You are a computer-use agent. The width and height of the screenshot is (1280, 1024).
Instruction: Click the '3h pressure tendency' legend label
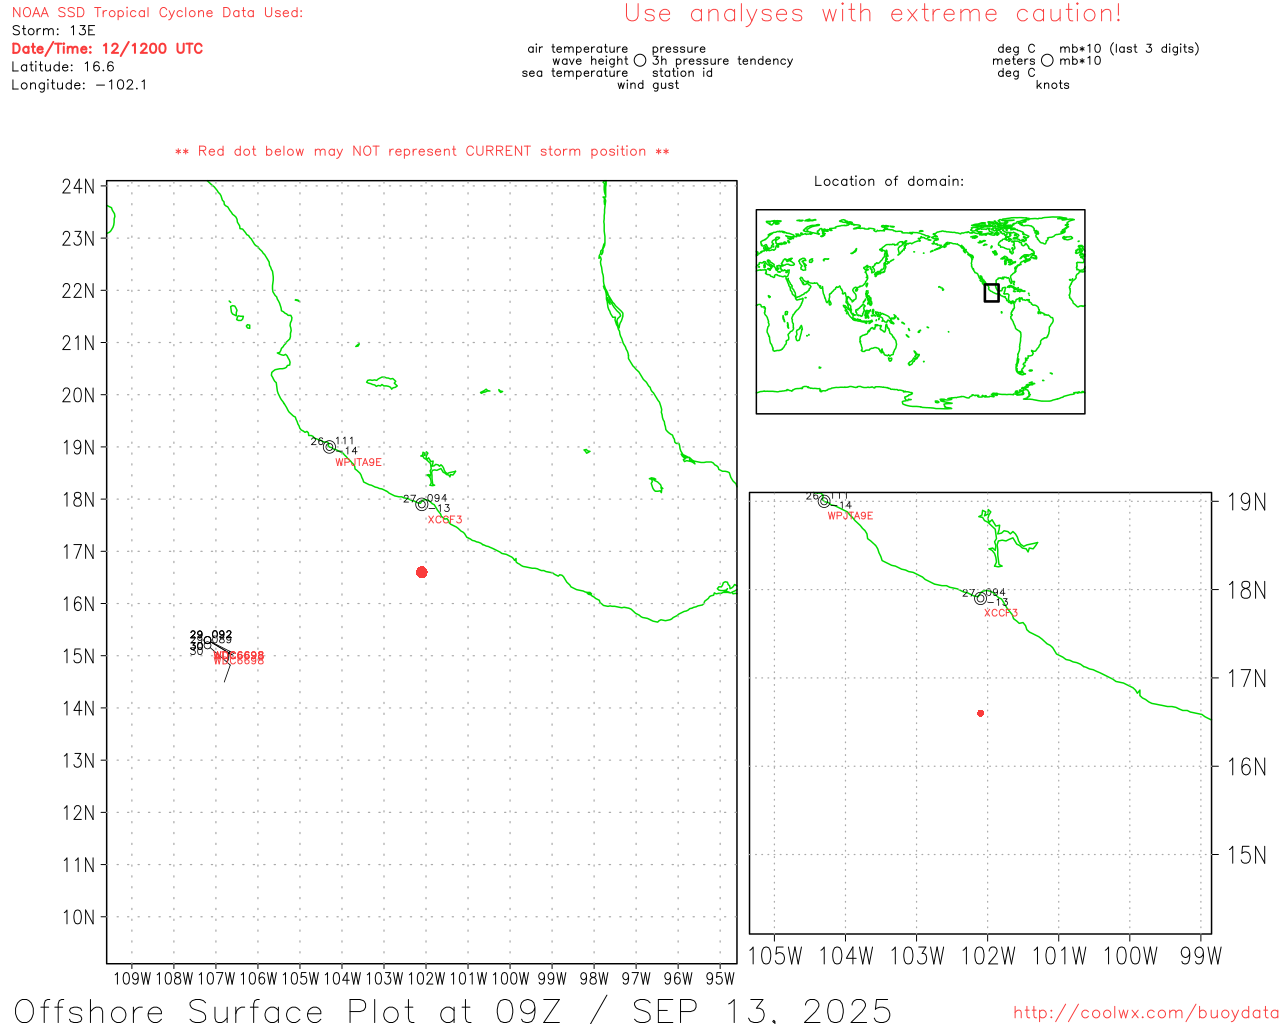click(723, 61)
